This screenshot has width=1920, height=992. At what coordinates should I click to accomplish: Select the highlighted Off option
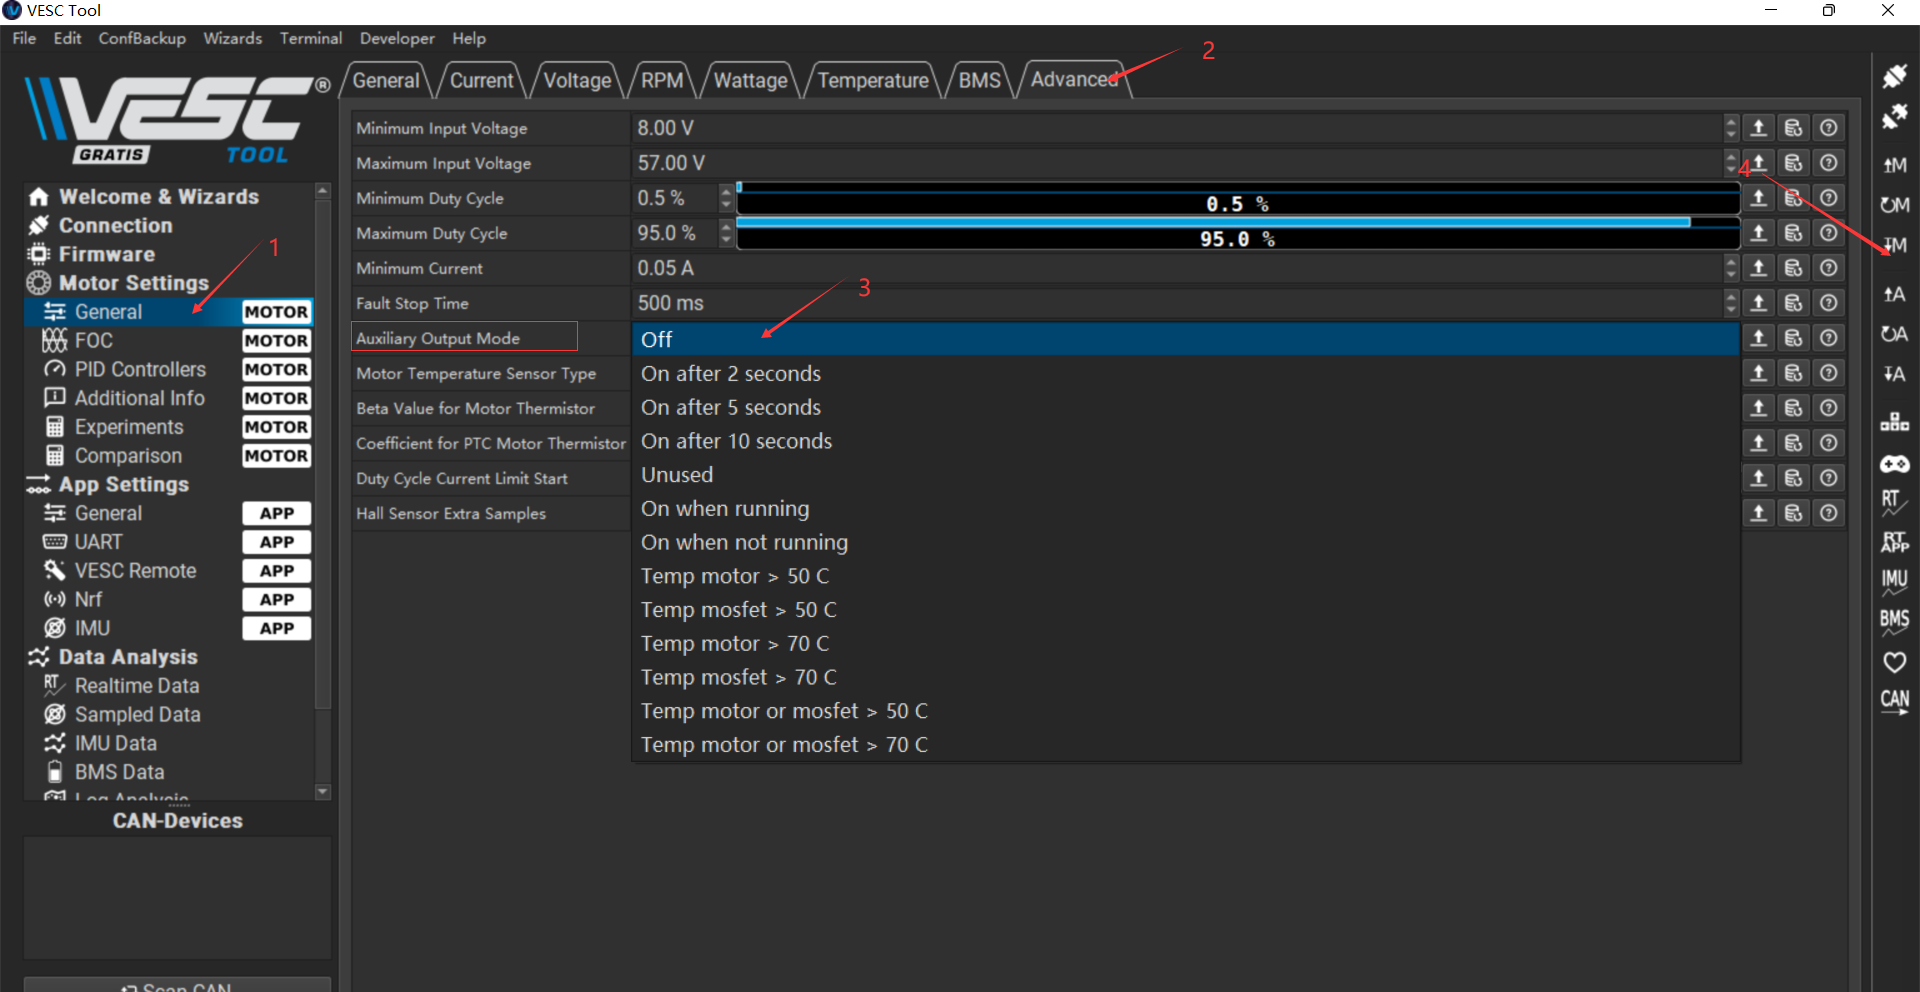[1186, 340]
